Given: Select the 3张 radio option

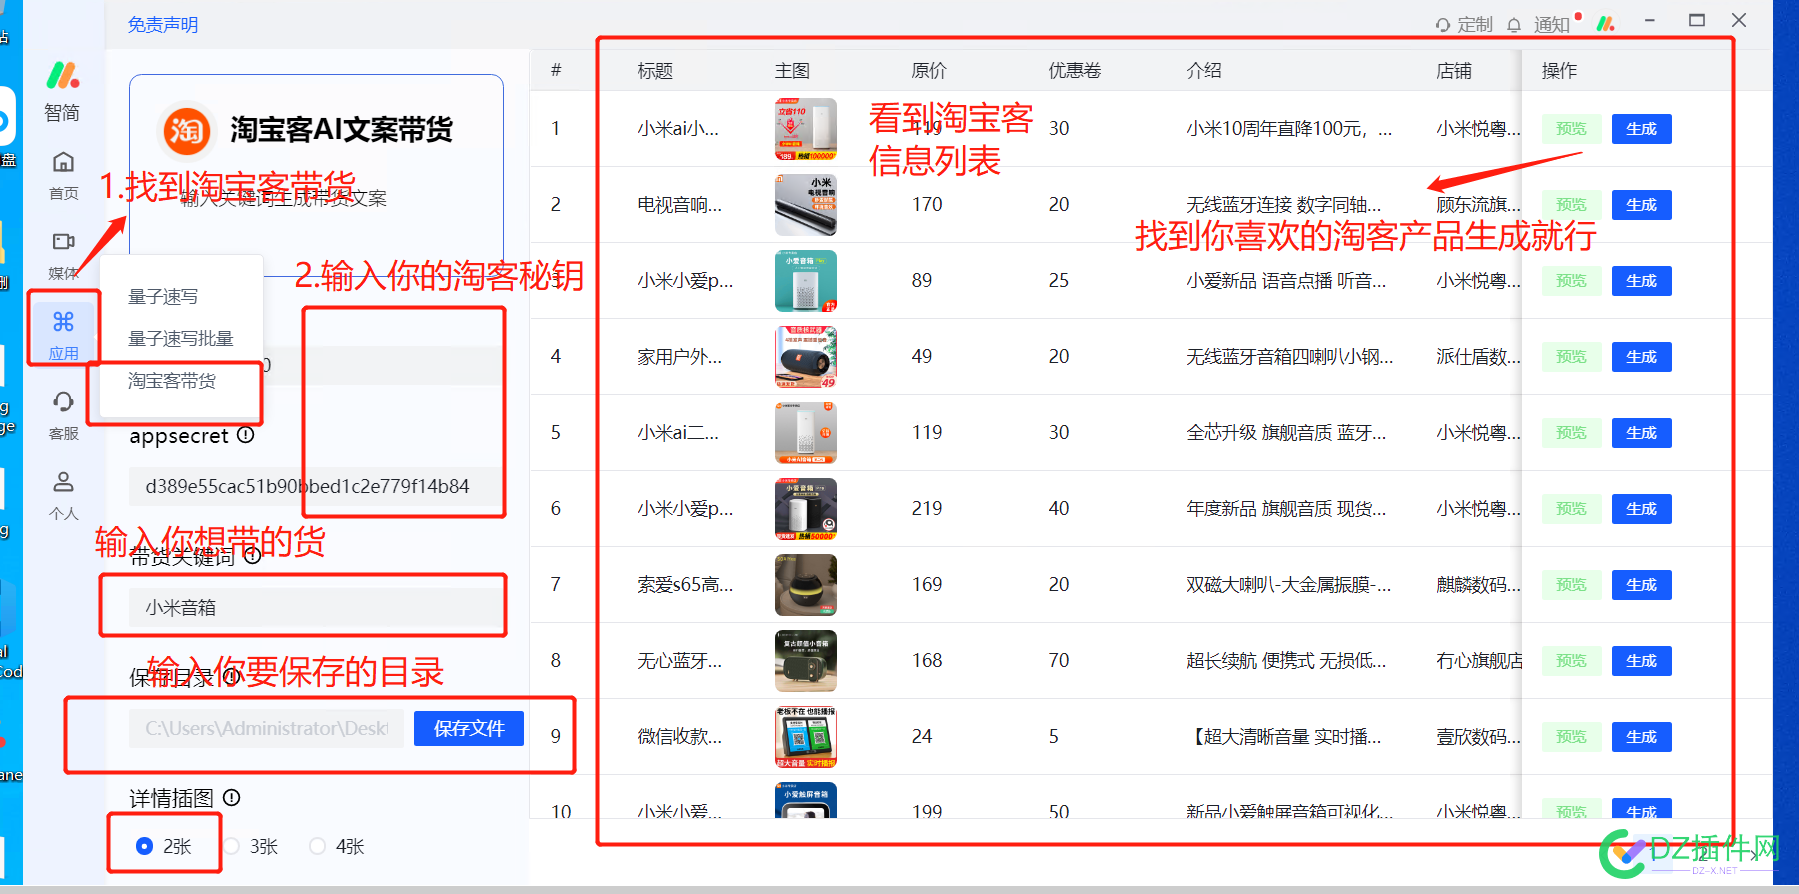Looking at the screenshot, I should coord(231,846).
